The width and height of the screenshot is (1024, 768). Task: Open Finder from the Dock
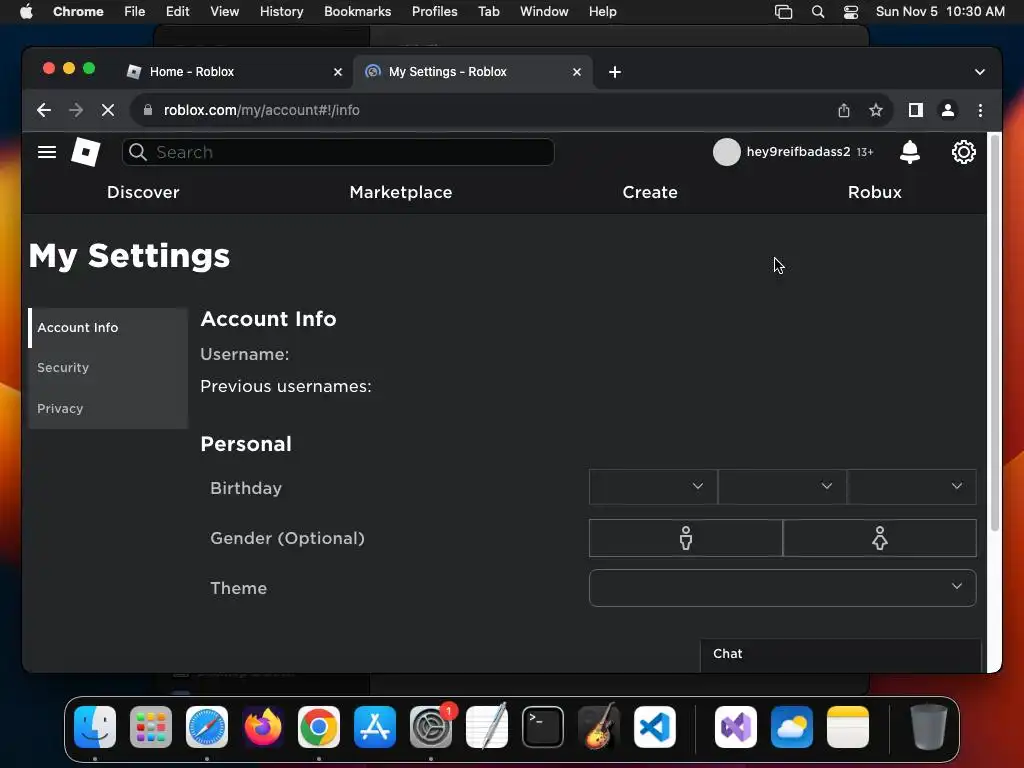95,727
